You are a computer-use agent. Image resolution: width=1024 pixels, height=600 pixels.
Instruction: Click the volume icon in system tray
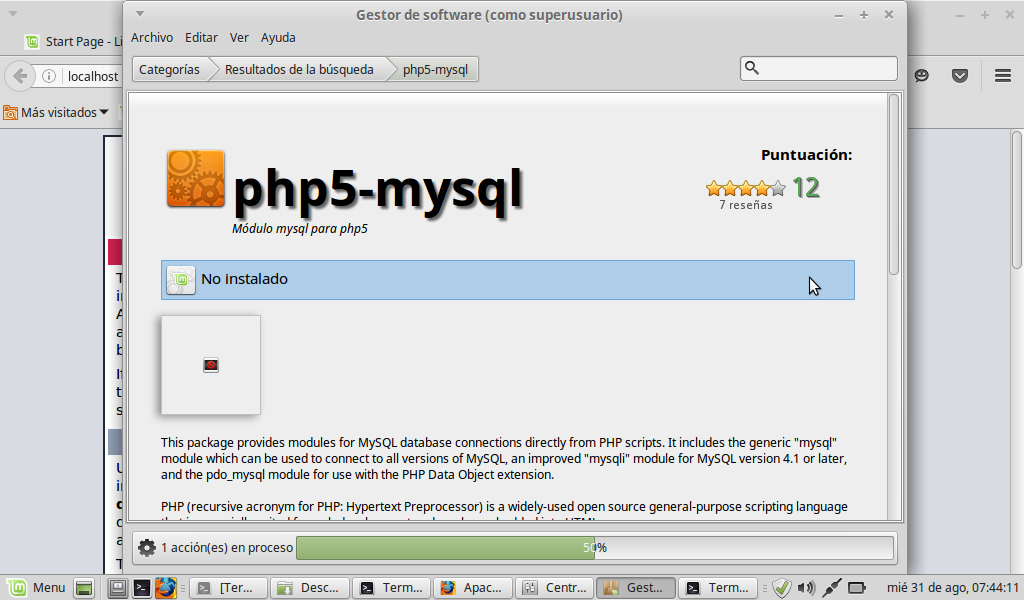point(807,588)
